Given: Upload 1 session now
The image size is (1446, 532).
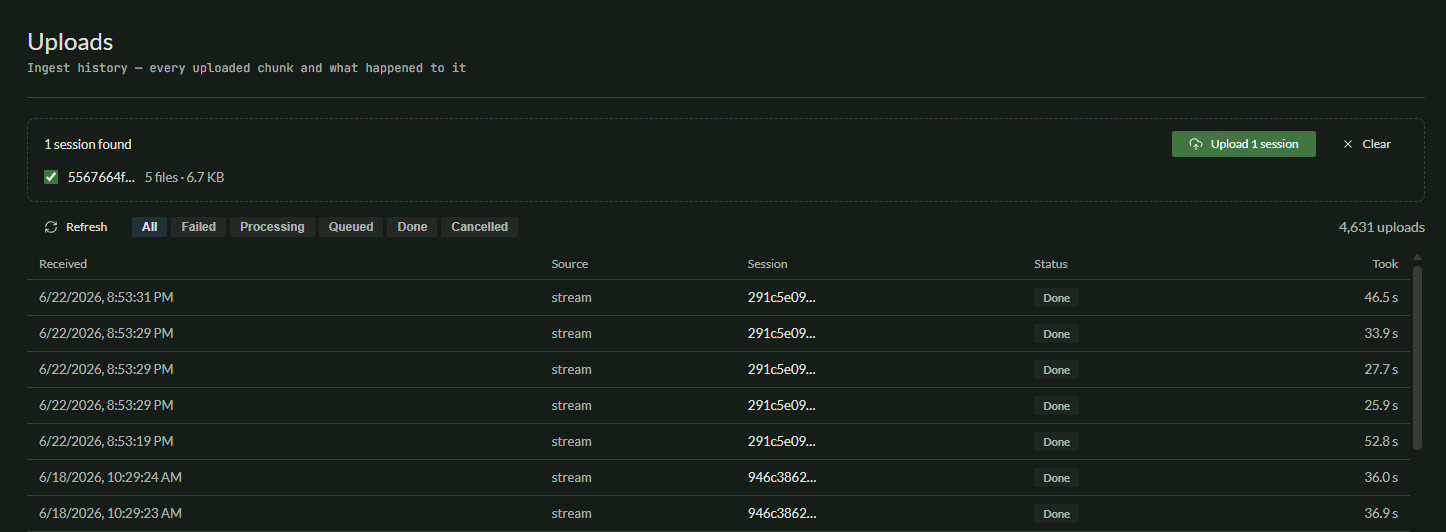Looking at the screenshot, I should (x=1244, y=144).
